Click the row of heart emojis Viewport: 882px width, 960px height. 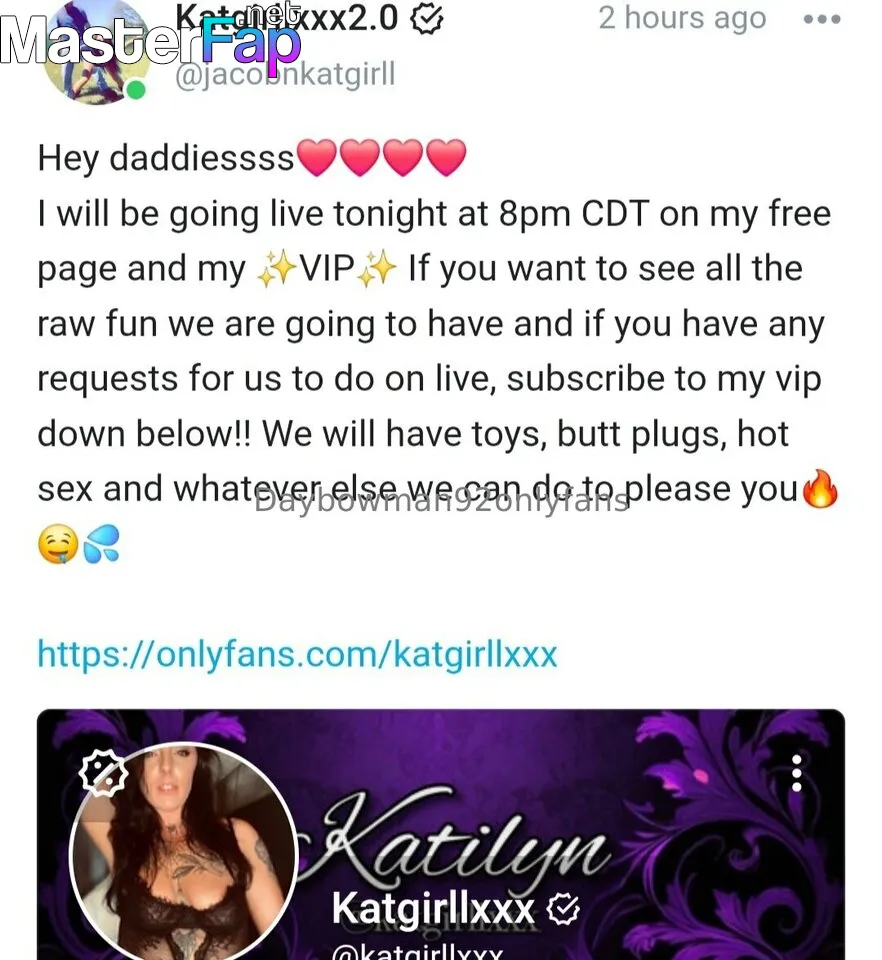click(381, 157)
